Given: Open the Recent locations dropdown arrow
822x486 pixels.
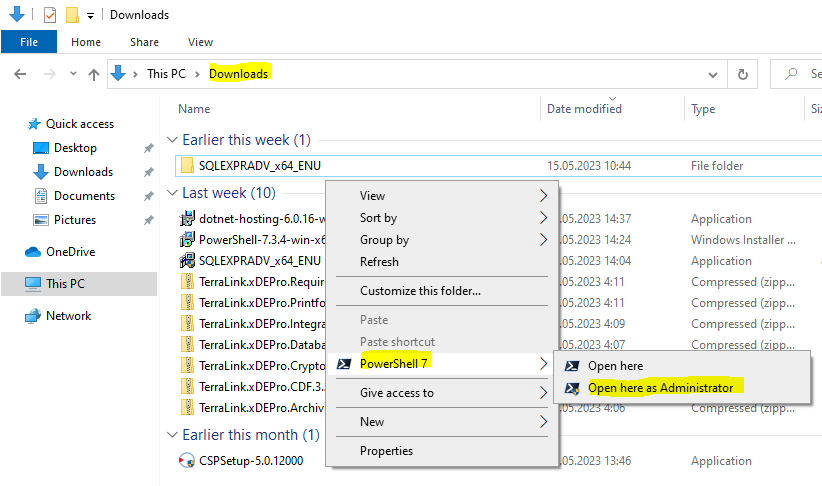Looking at the screenshot, I should coord(73,74).
